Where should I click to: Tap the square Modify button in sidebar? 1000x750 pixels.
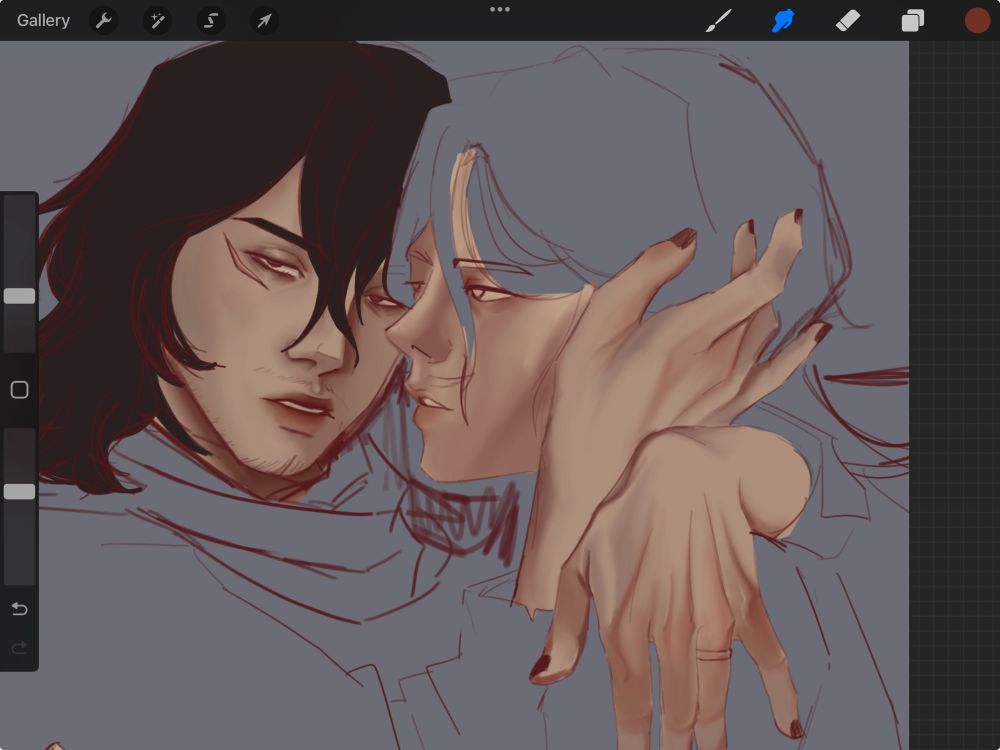(x=19, y=390)
